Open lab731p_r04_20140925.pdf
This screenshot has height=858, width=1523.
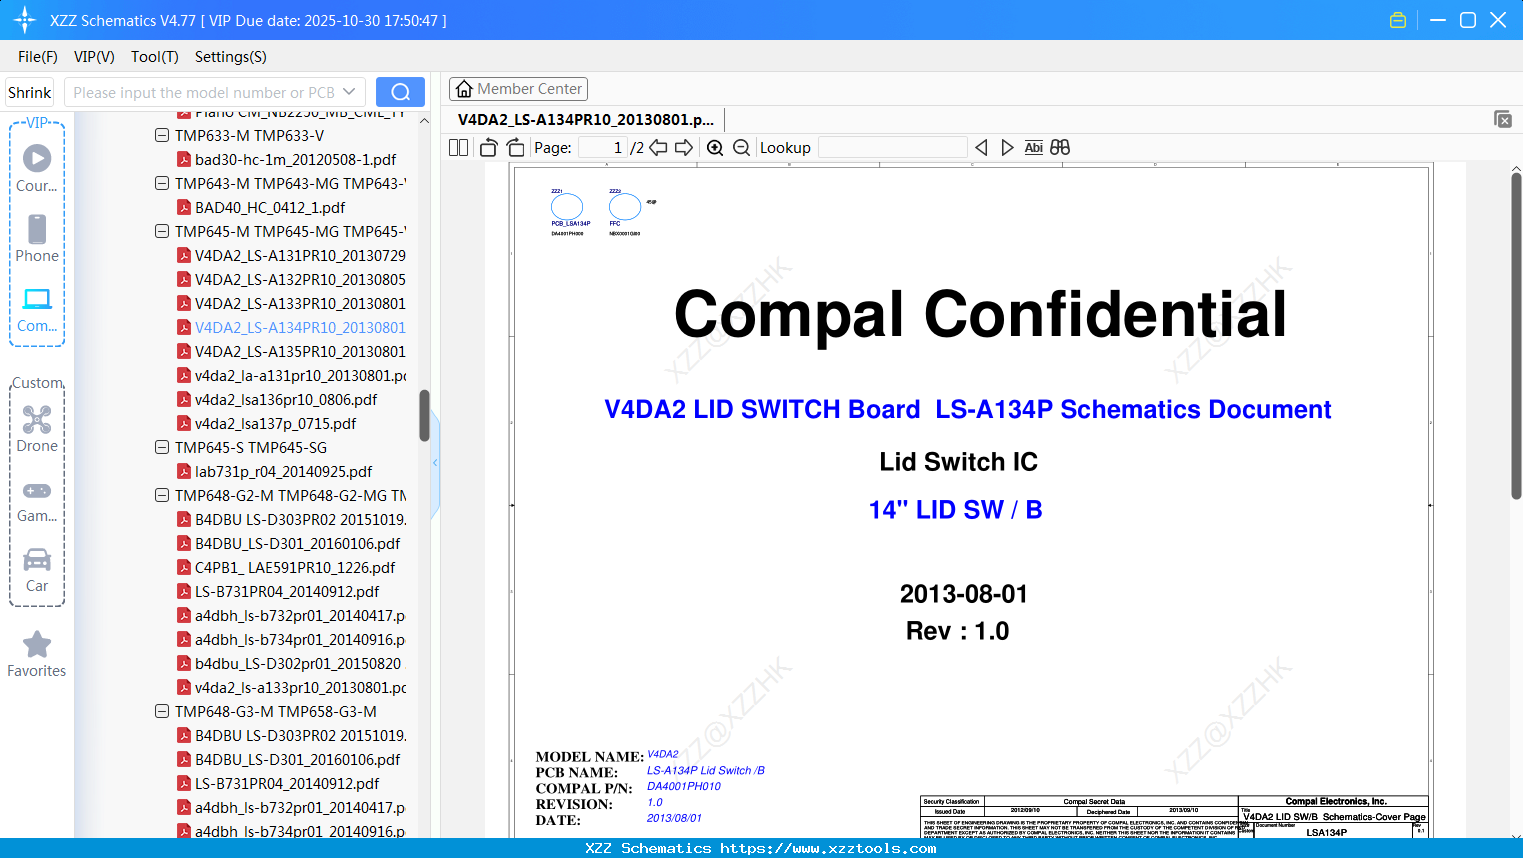click(283, 471)
